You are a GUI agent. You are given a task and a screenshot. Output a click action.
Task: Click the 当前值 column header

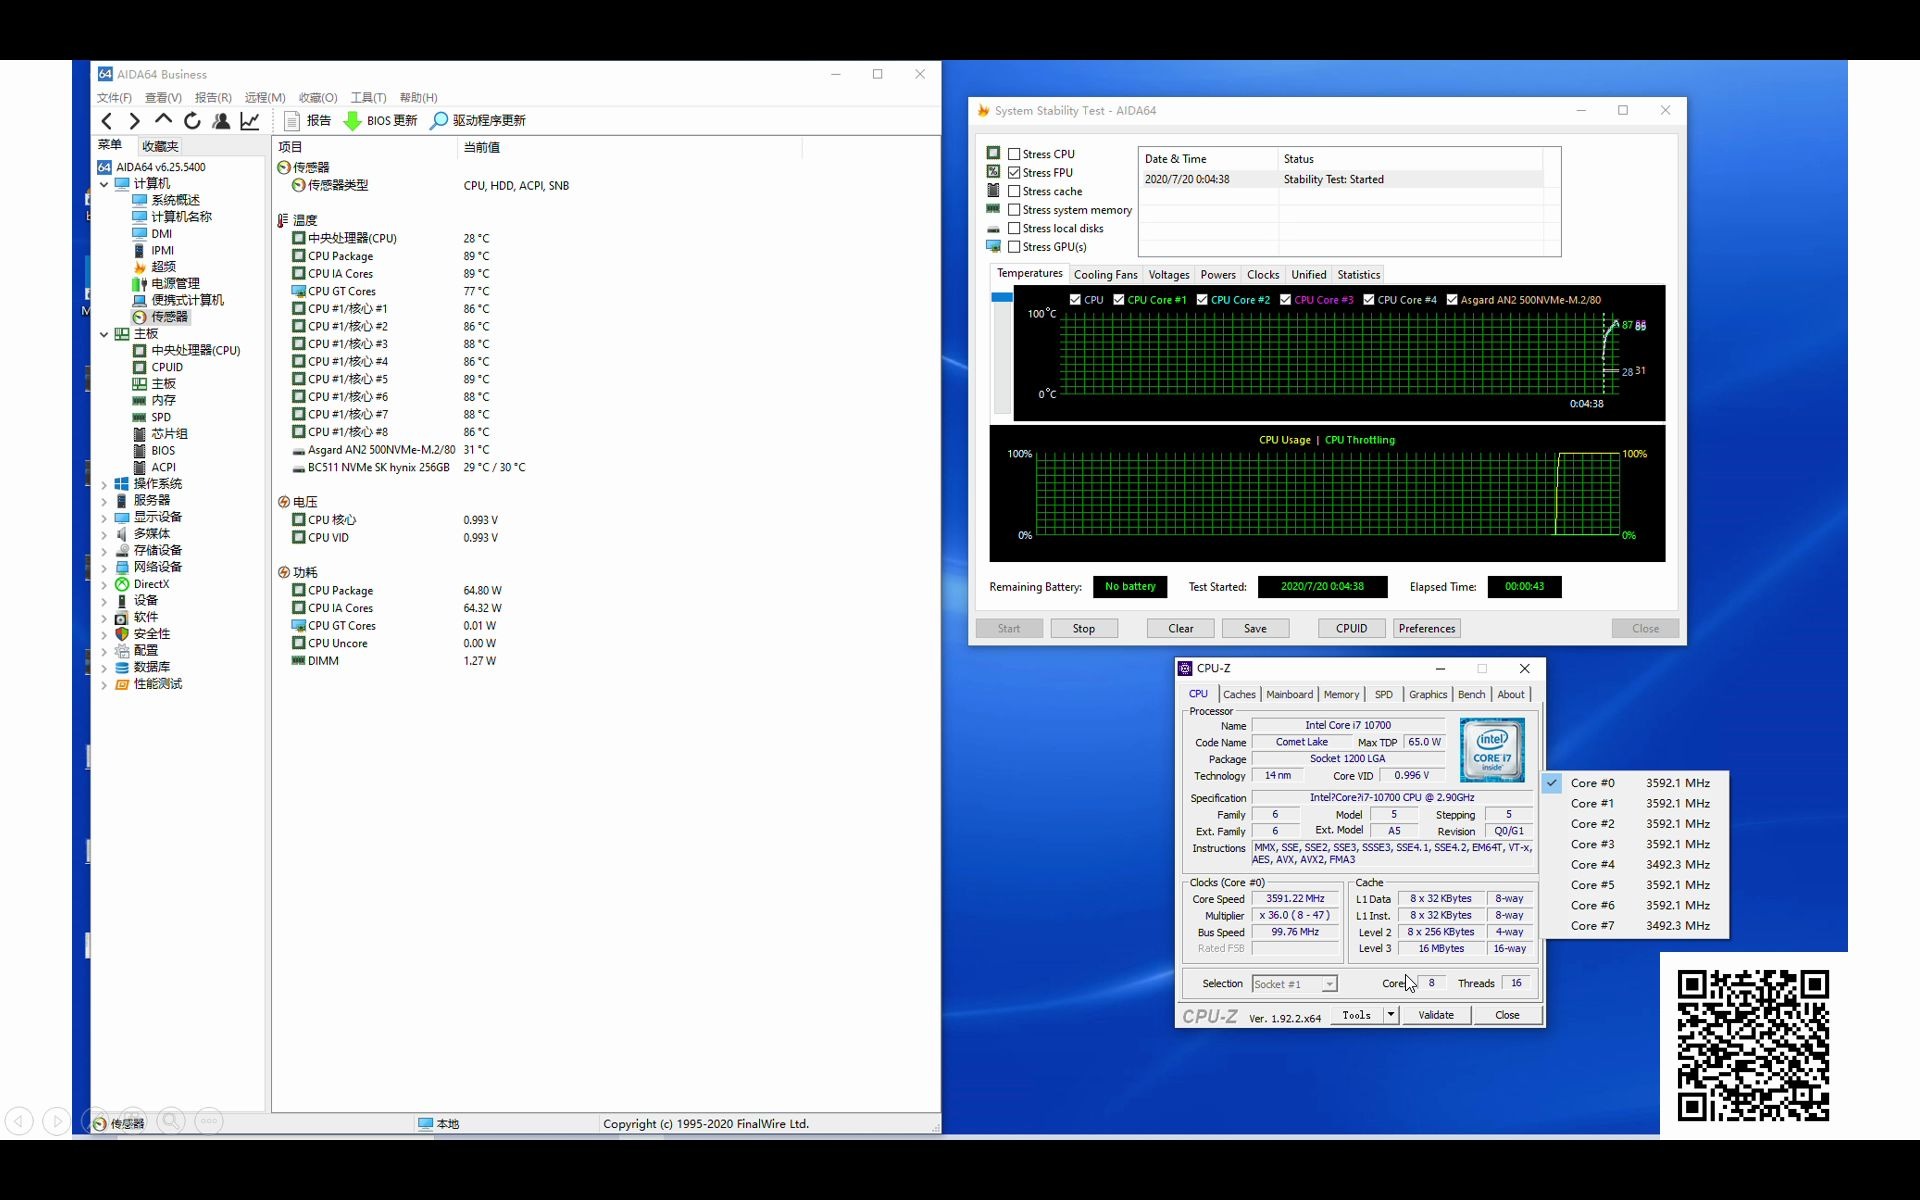(x=630, y=147)
